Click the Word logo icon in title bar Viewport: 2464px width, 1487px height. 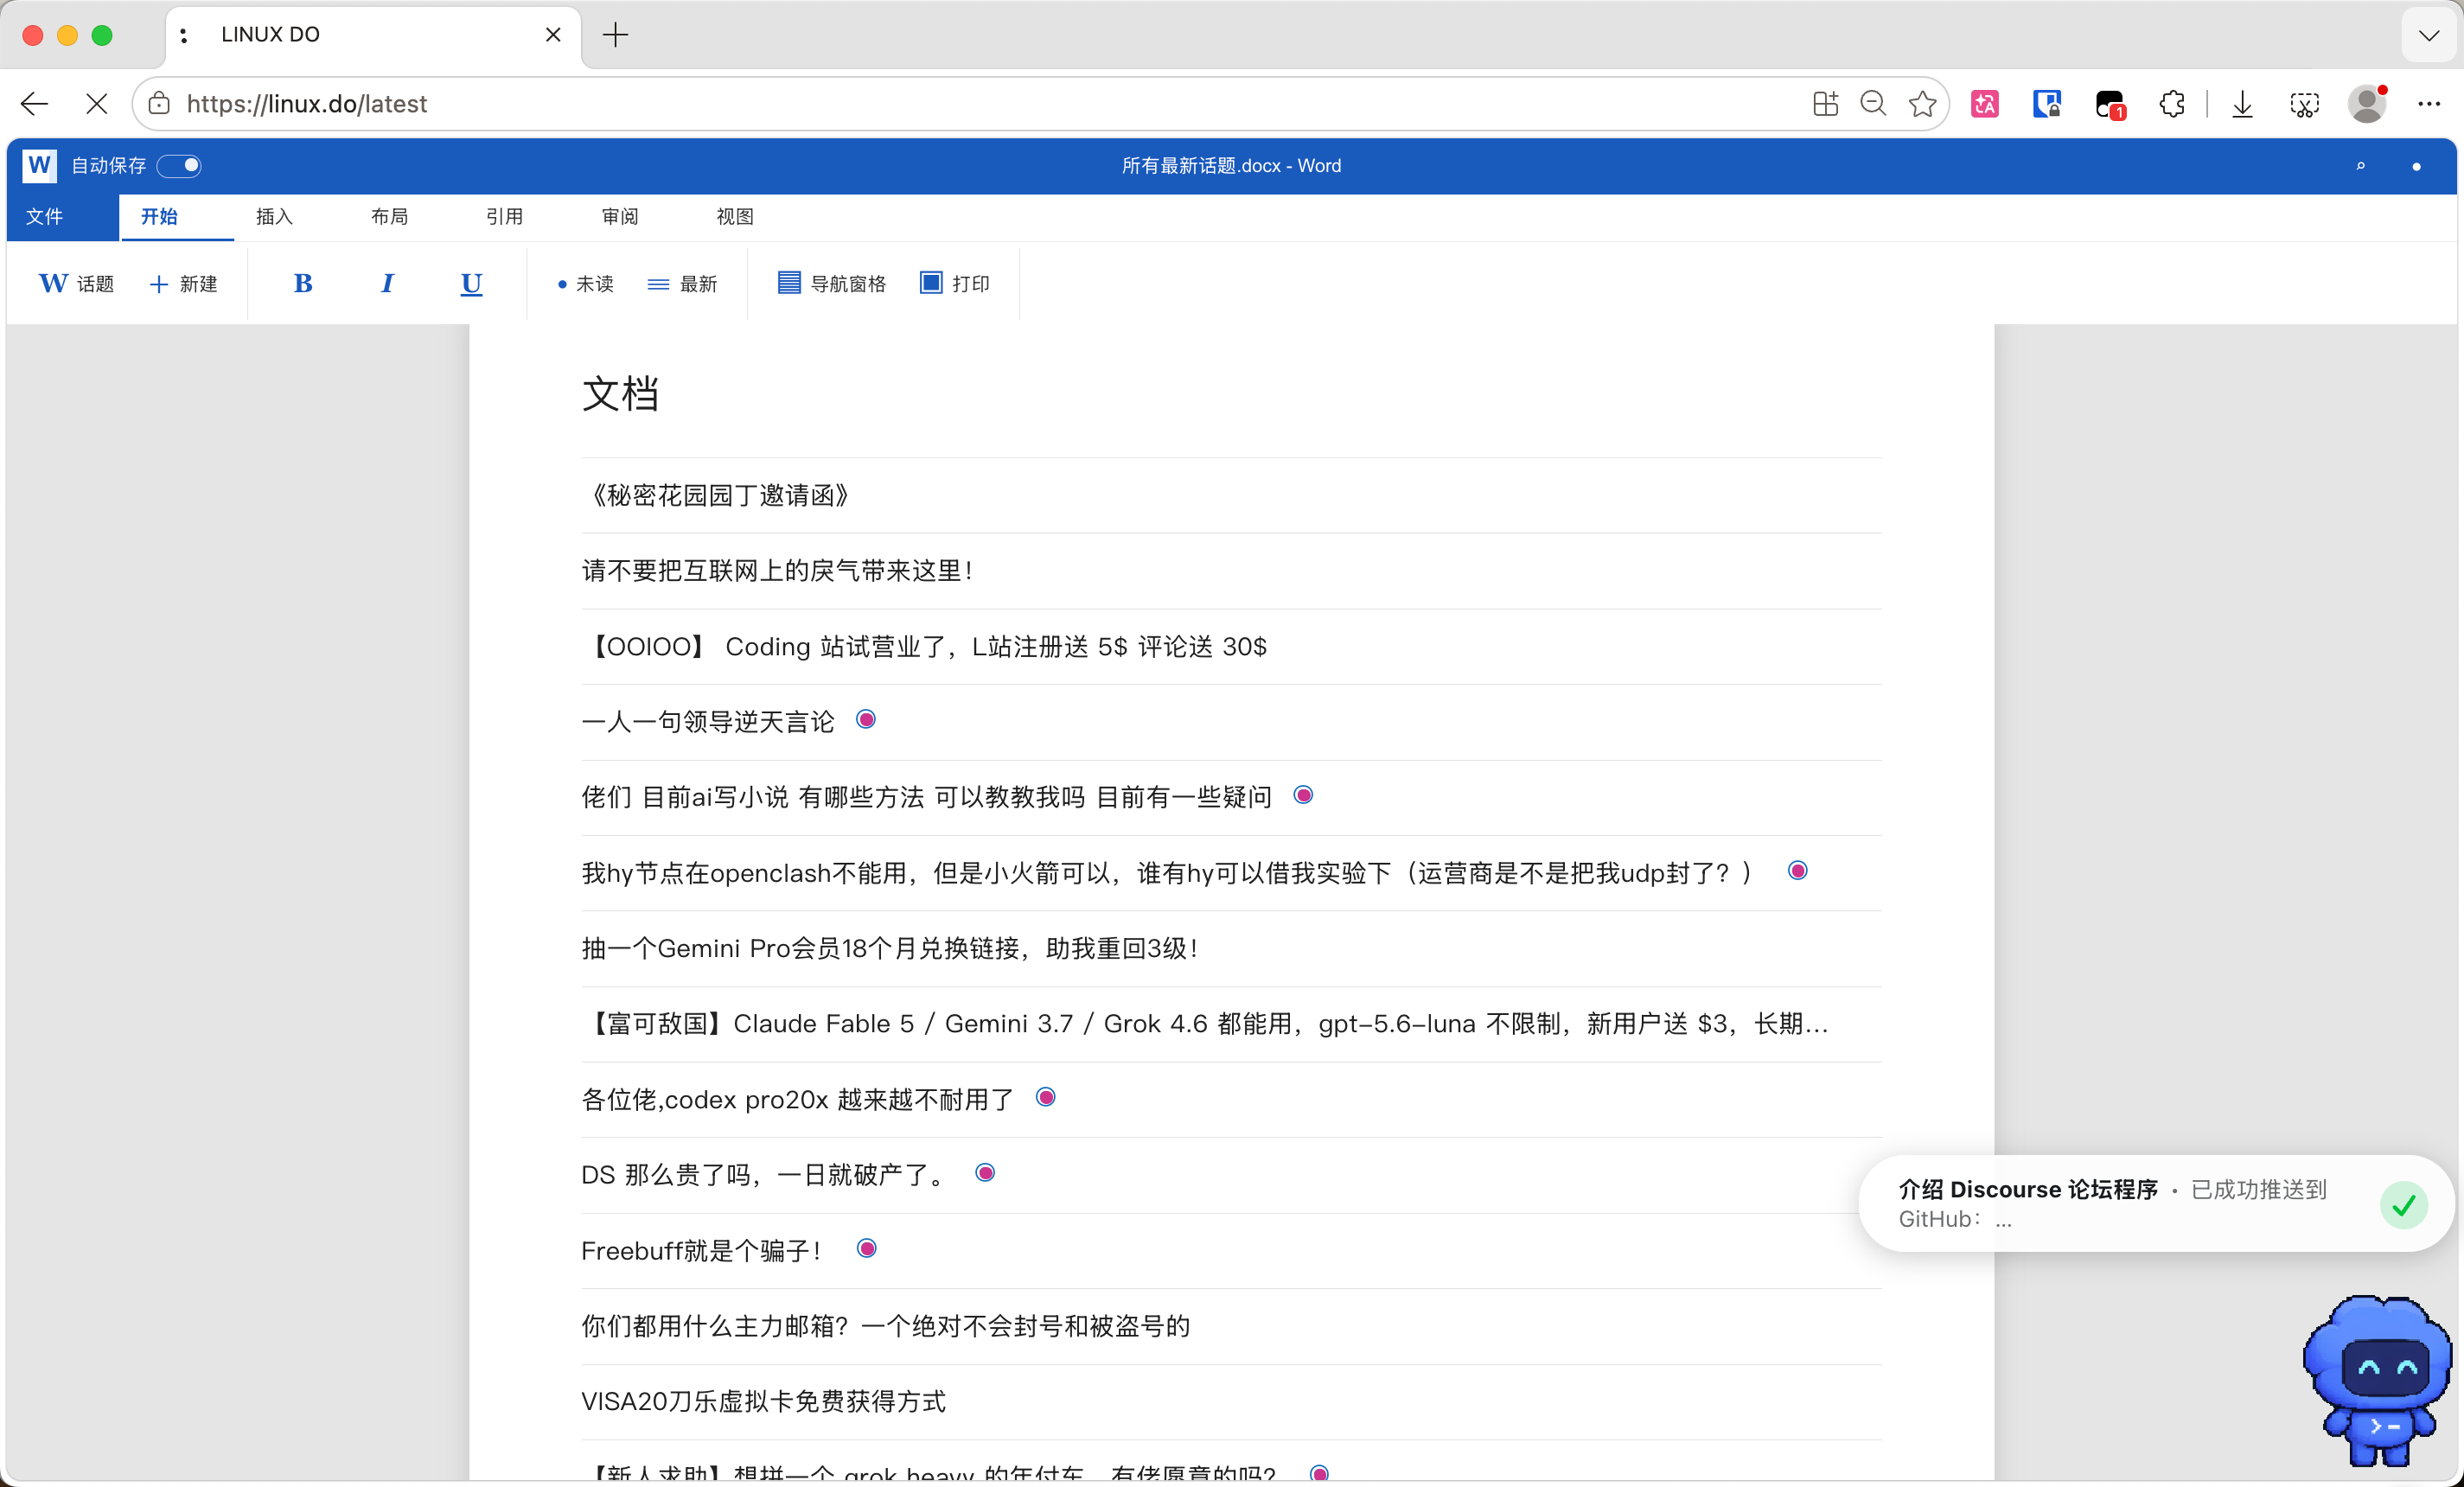tap(39, 165)
